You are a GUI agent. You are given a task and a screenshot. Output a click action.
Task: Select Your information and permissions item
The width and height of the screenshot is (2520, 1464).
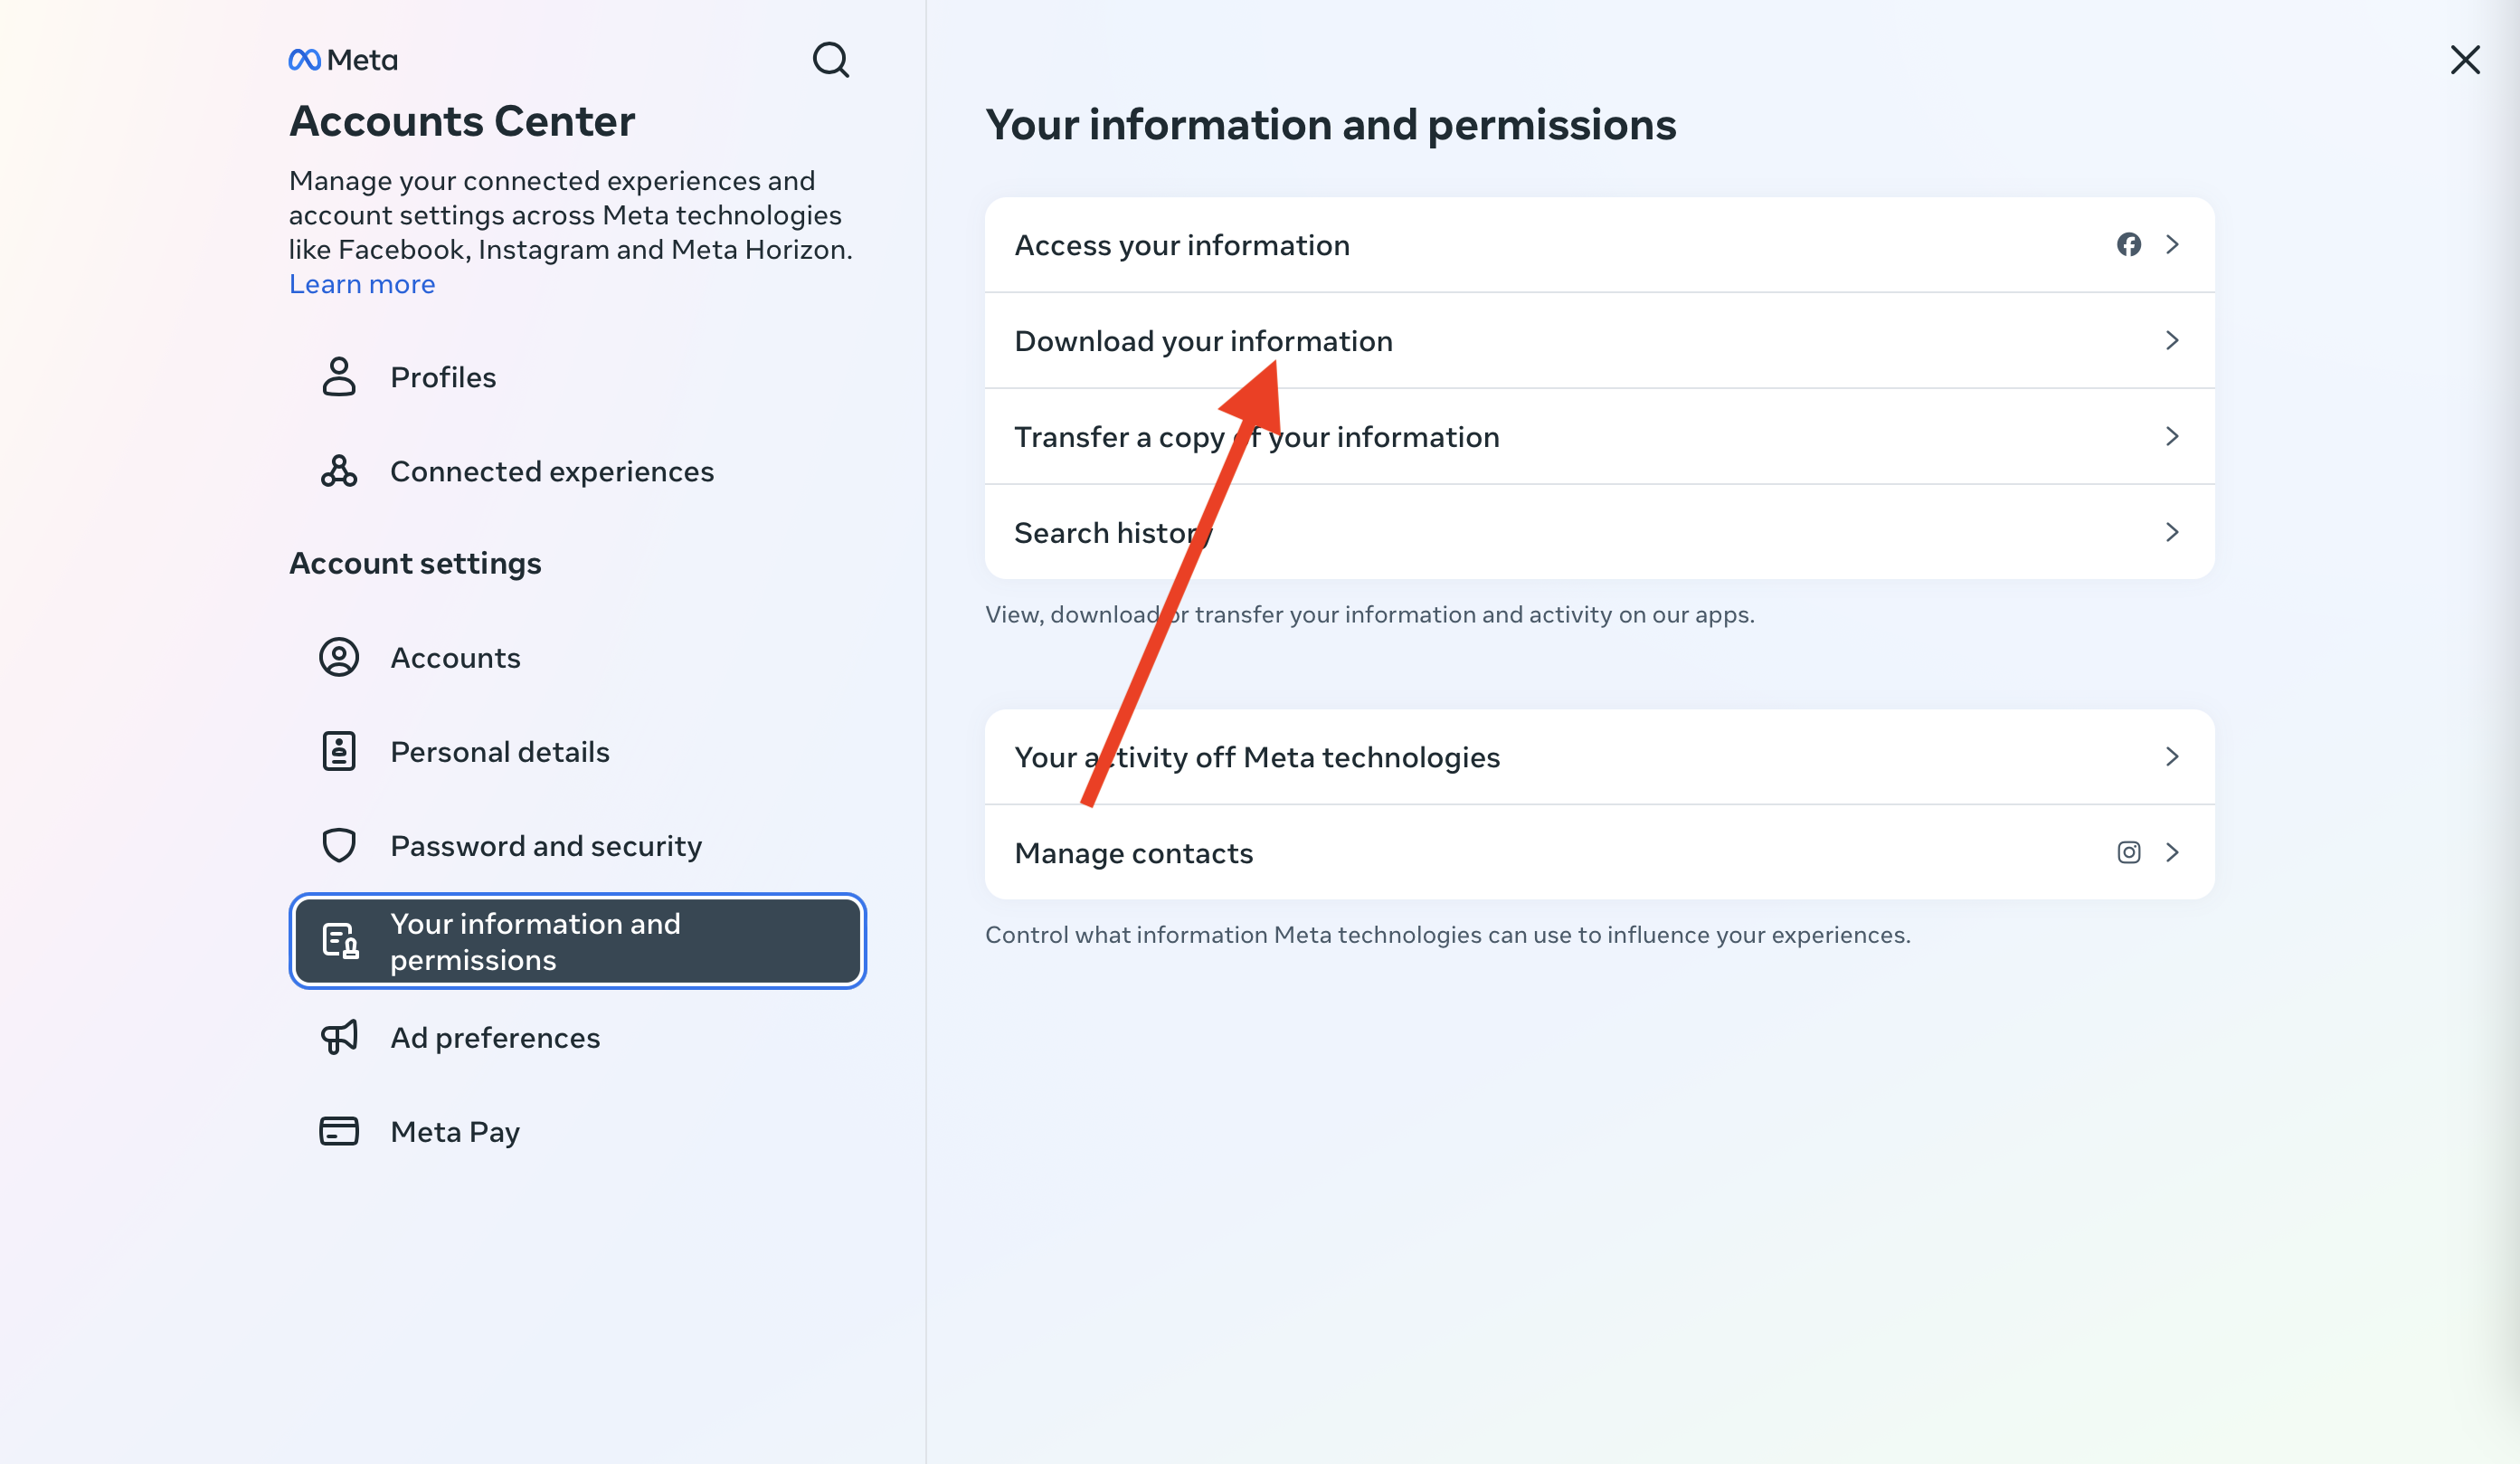click(x=577, y=941)
